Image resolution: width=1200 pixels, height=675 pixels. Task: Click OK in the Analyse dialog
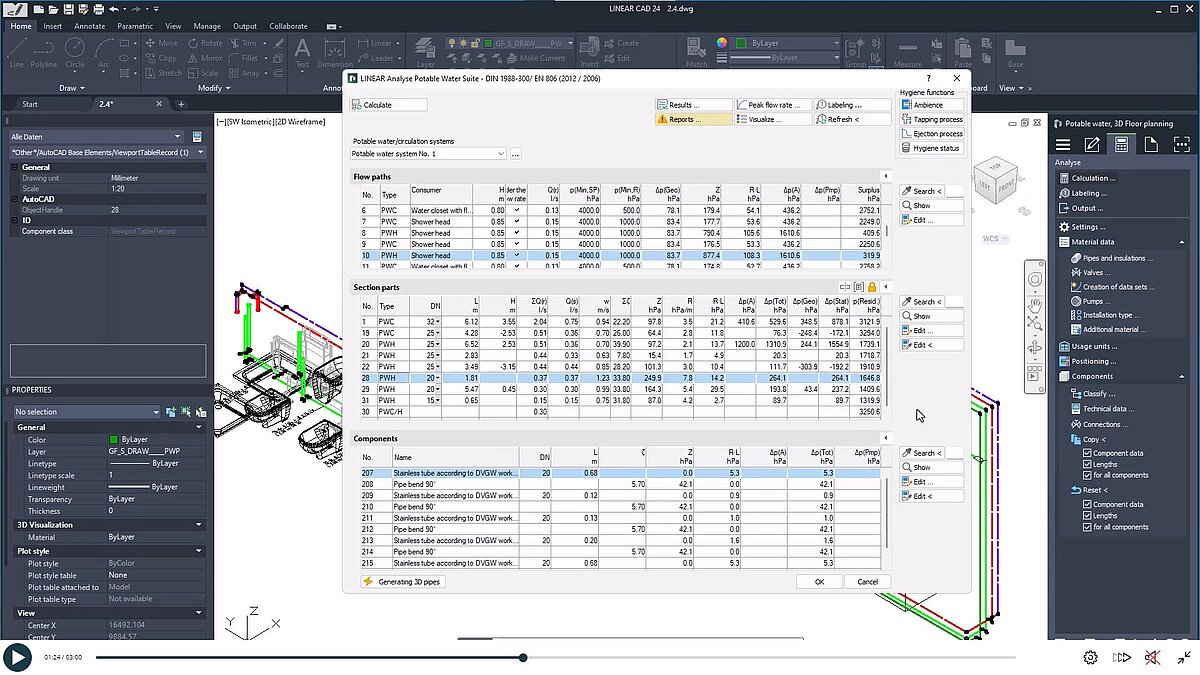coord(818,580)
